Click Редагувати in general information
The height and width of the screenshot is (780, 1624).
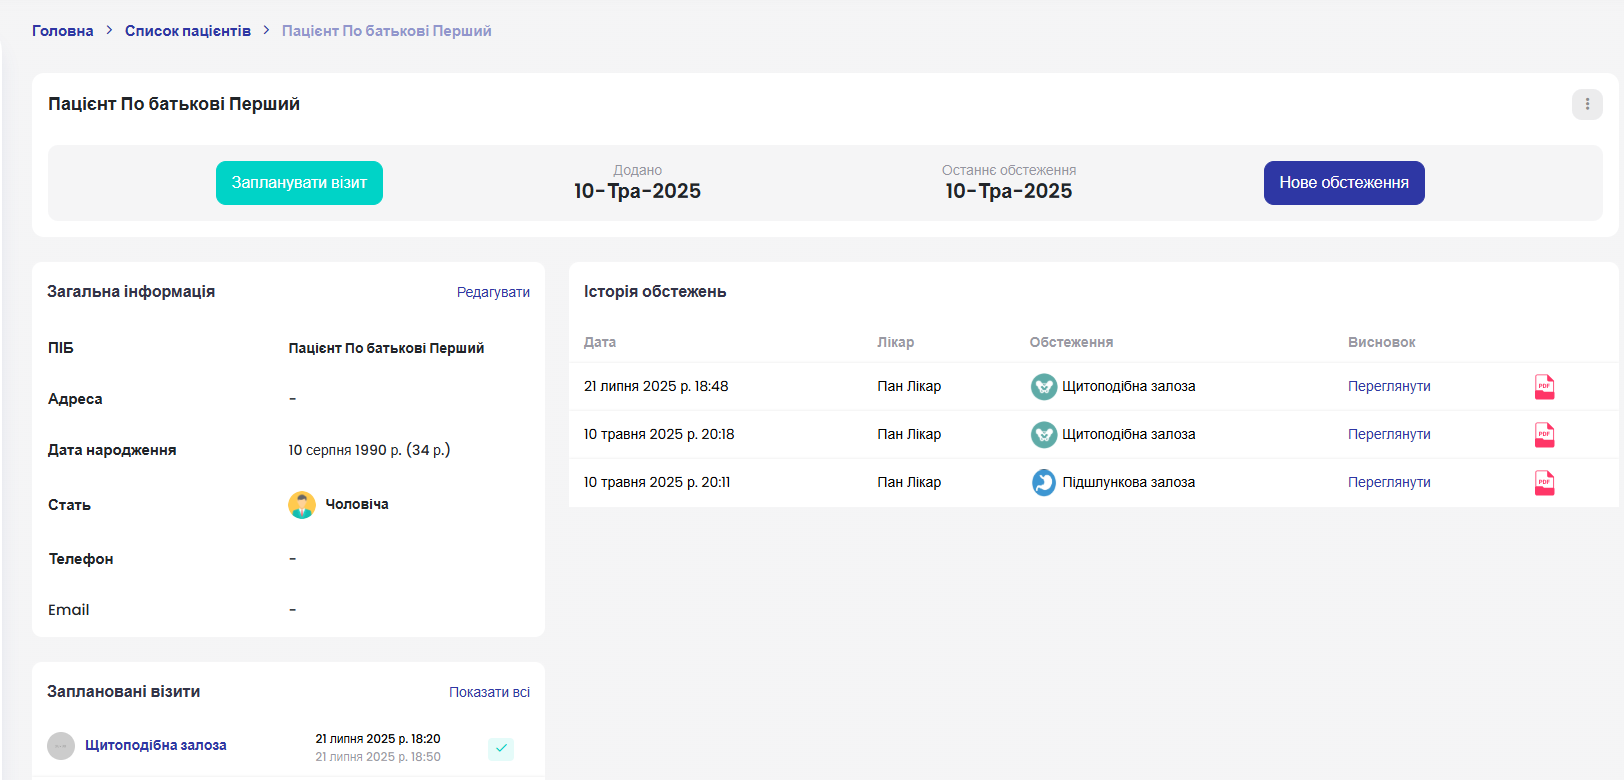(x=493, y=292)
